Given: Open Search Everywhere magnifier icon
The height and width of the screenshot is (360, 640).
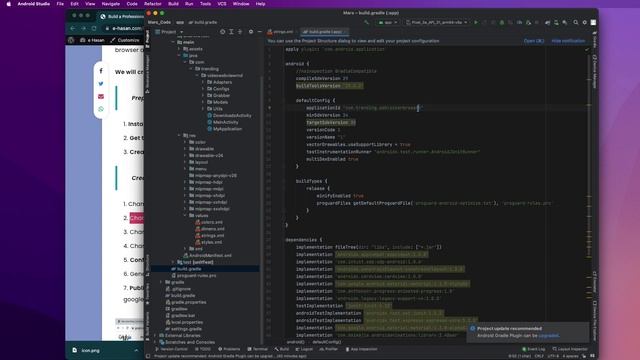Looking at the screenshot, I should [x=576, y=22].
